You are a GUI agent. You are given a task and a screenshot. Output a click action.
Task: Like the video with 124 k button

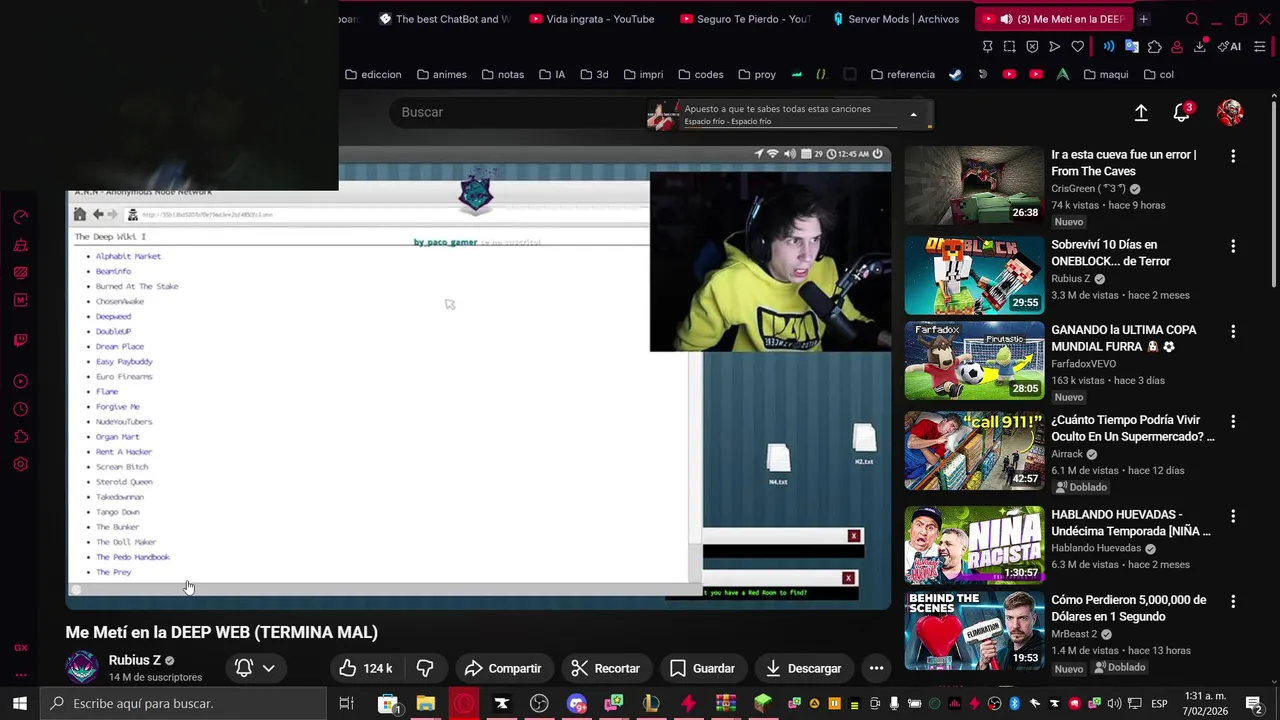click(x=365, y=668)
